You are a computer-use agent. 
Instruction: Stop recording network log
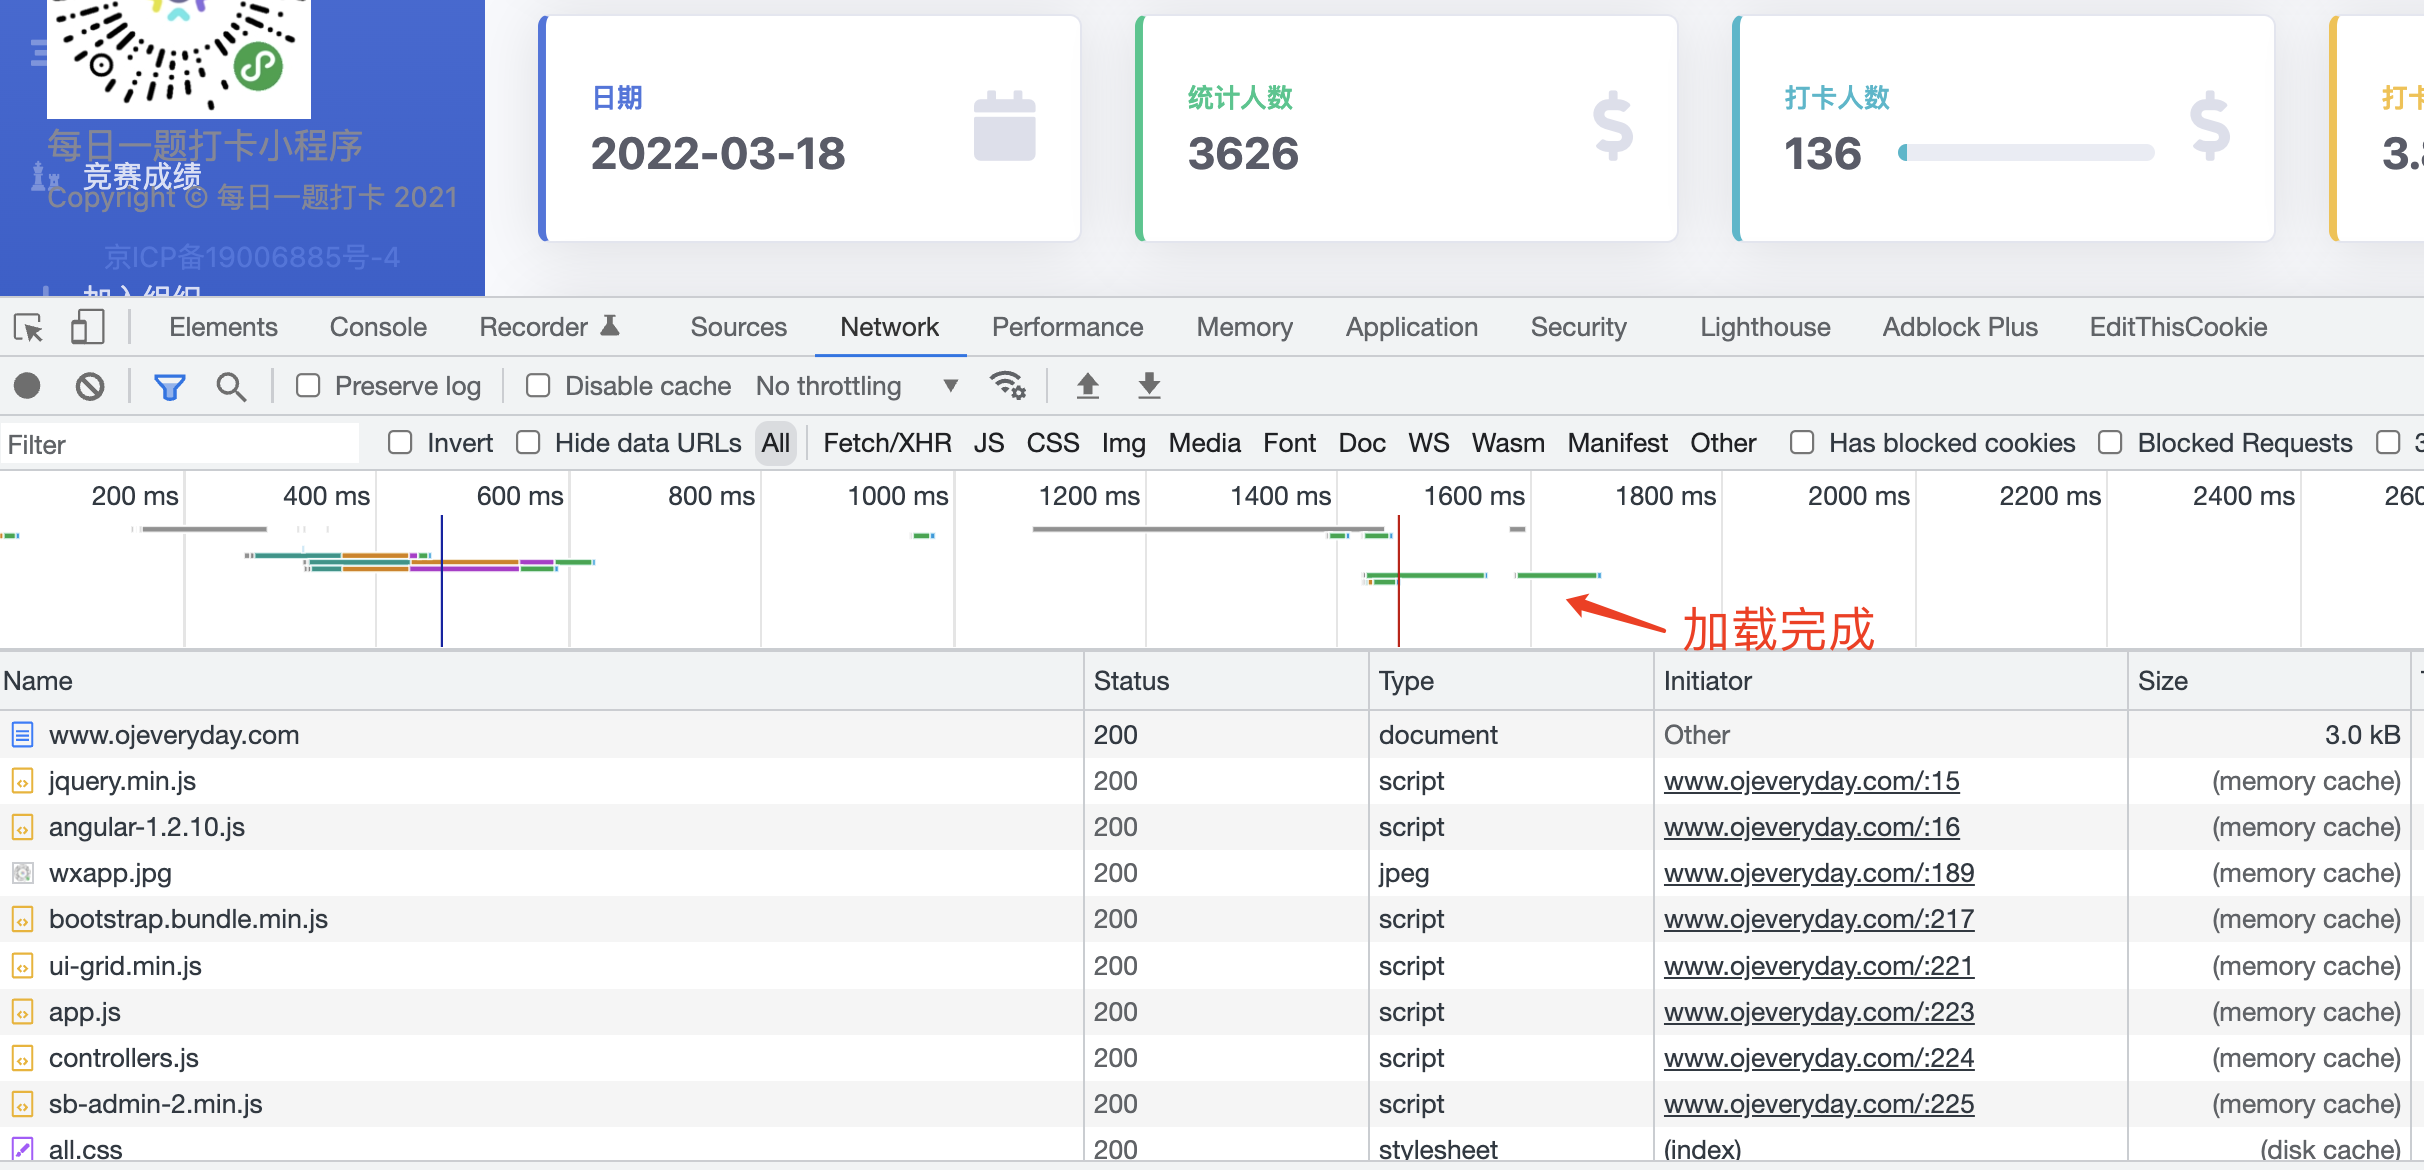pyautogui.click(x=27, y=386)
